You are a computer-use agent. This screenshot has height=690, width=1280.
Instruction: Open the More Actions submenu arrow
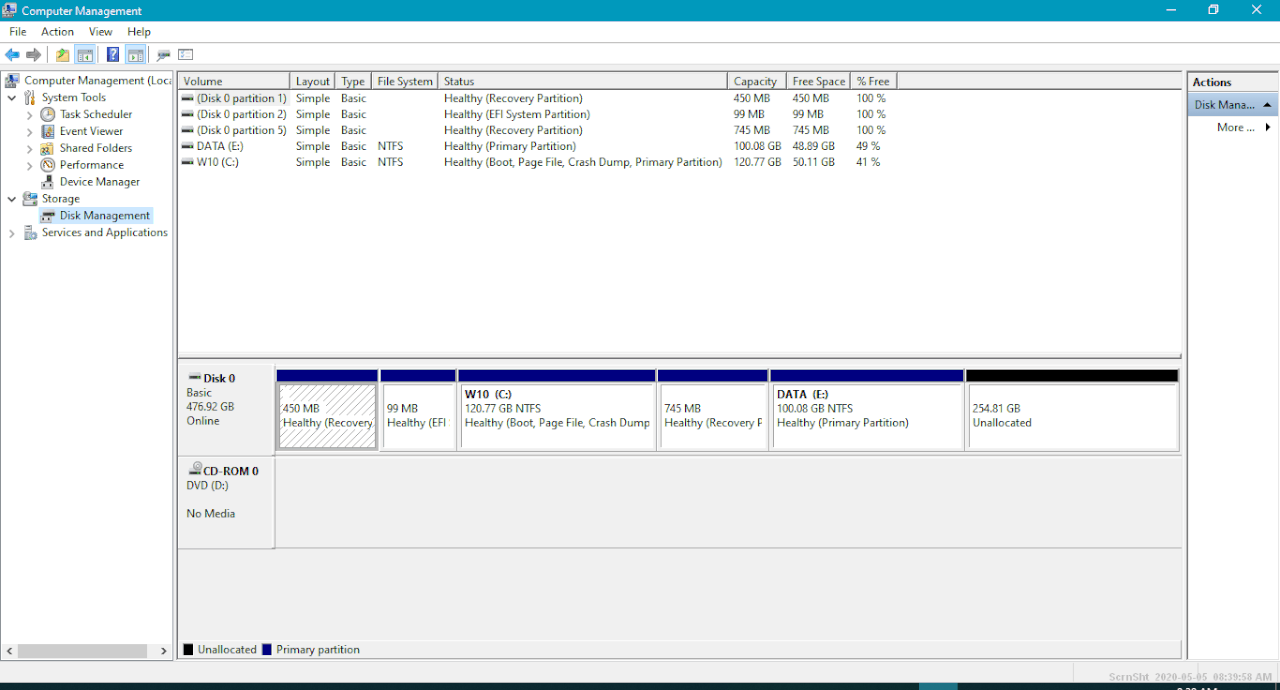tap(1268, 127)
